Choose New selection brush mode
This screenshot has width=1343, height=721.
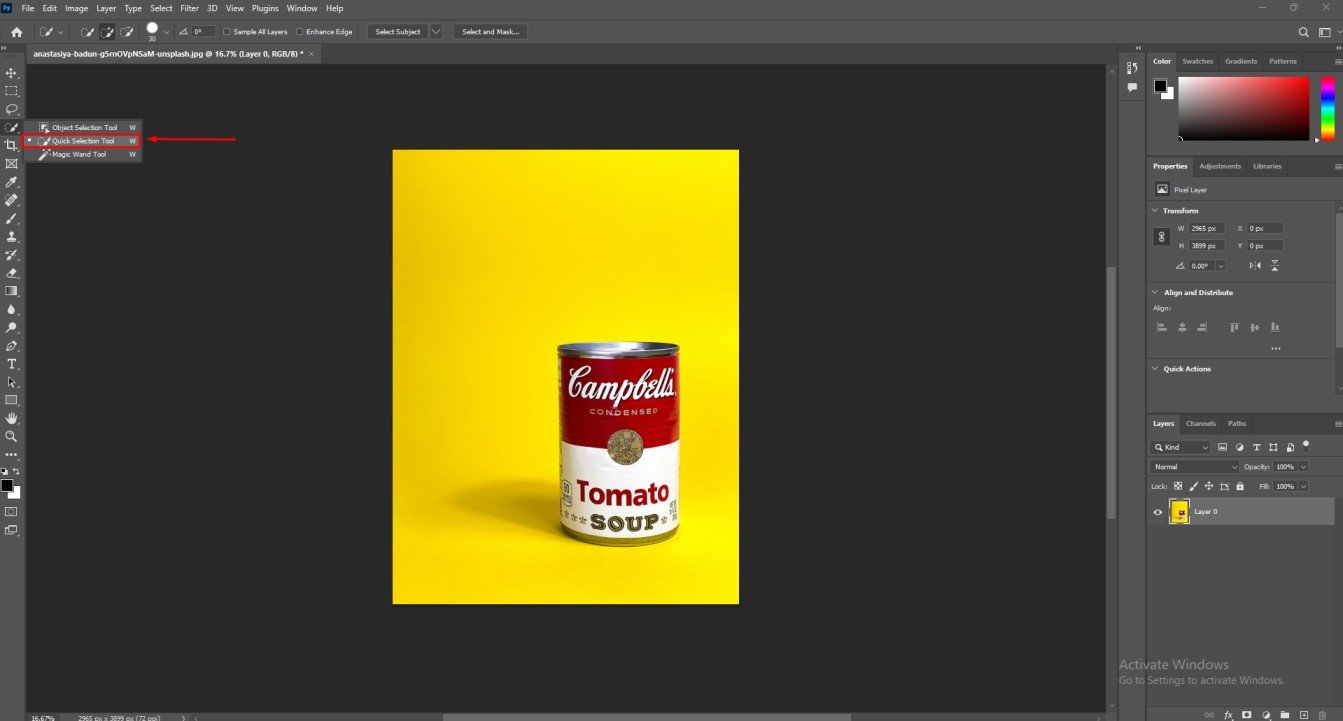pos(88,32)
